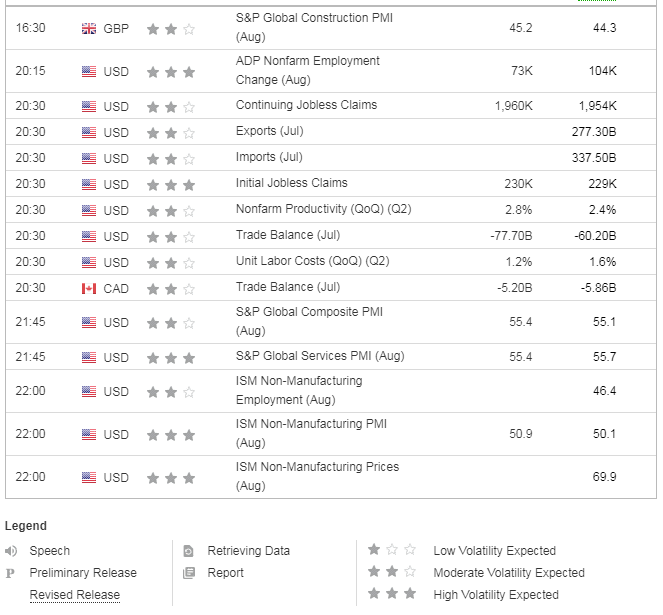This screenshot has width=663, height=615.
Task: Click the Revised Release legend text
Action: (x=75, y=595)
